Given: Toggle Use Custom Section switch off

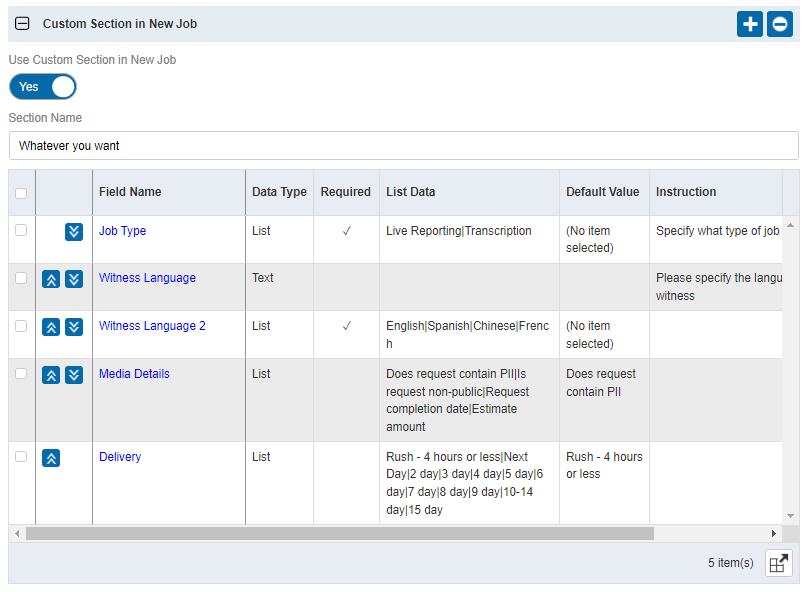Looking at the screenshot, I should (43, 87).
